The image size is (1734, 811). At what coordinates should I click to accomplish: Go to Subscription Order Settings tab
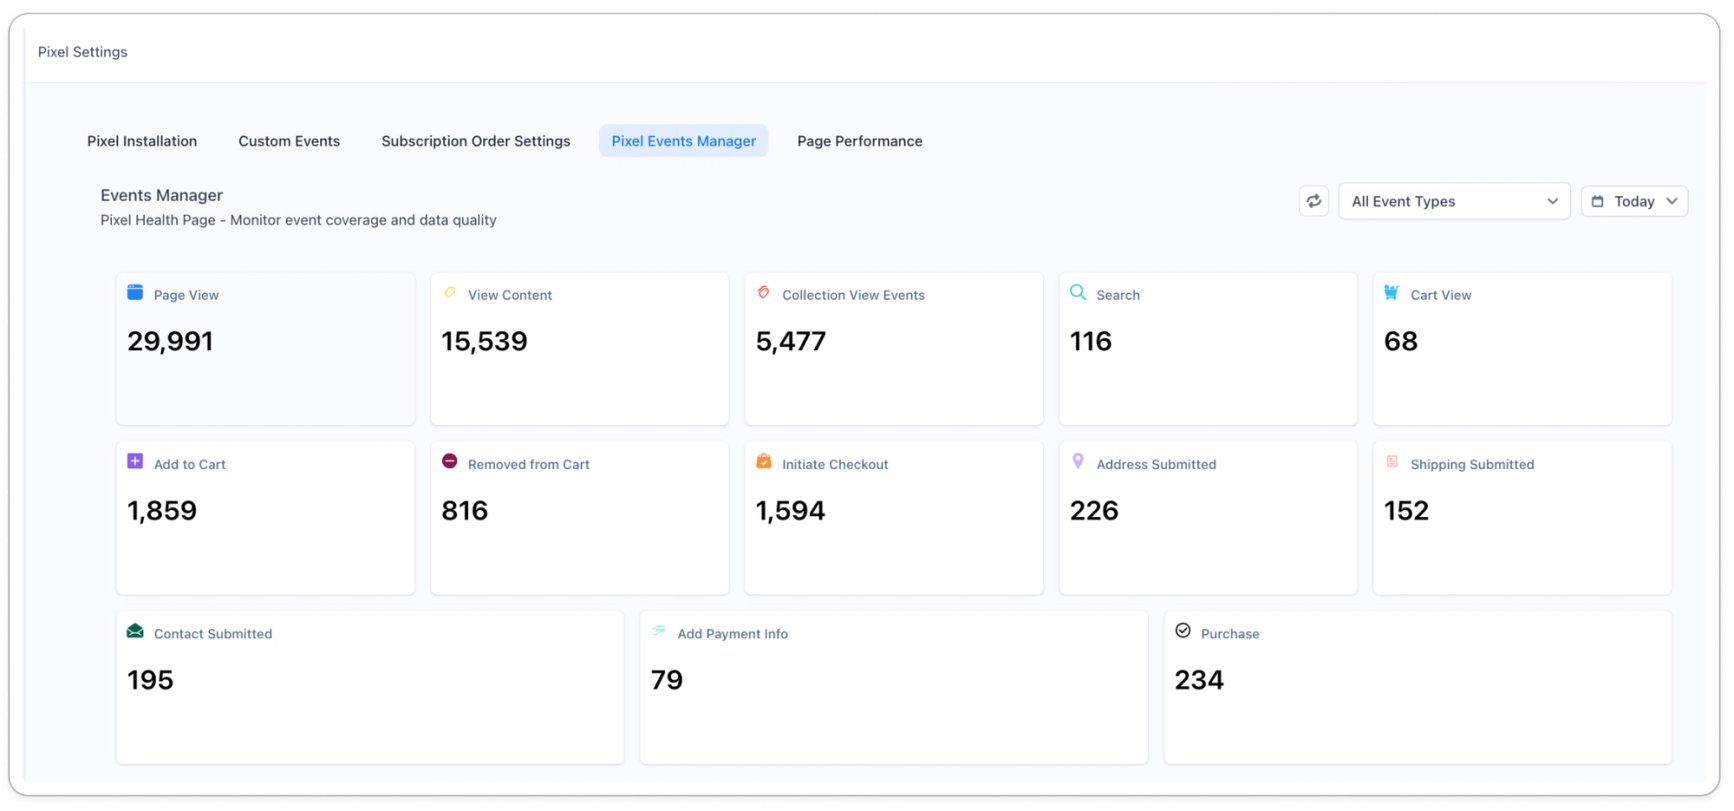(x=475, y=141)
